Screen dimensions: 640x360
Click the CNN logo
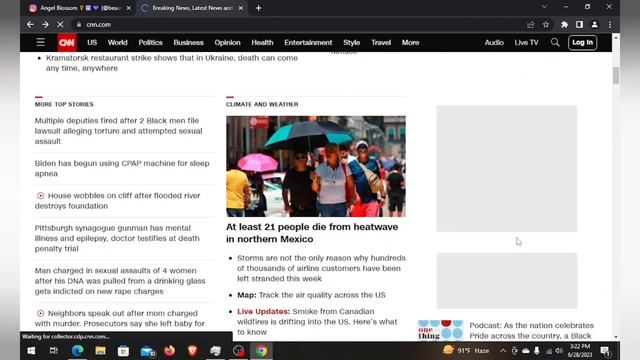[67, 42]
